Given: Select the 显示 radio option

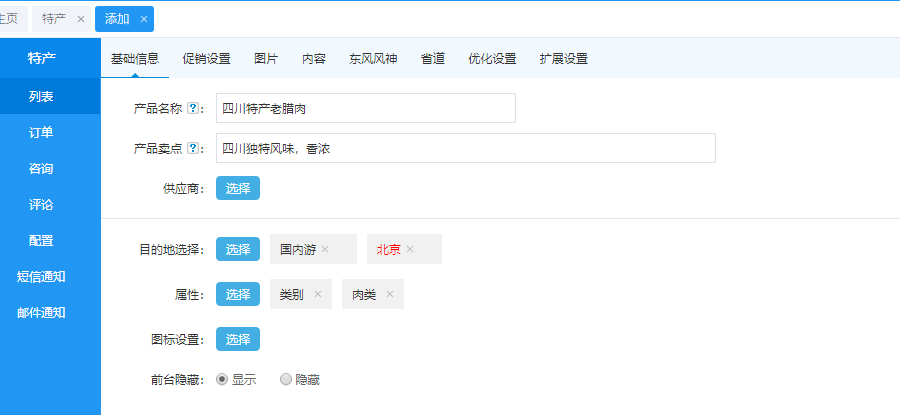Looking at the screenshot, I should [x=222, y=379].
